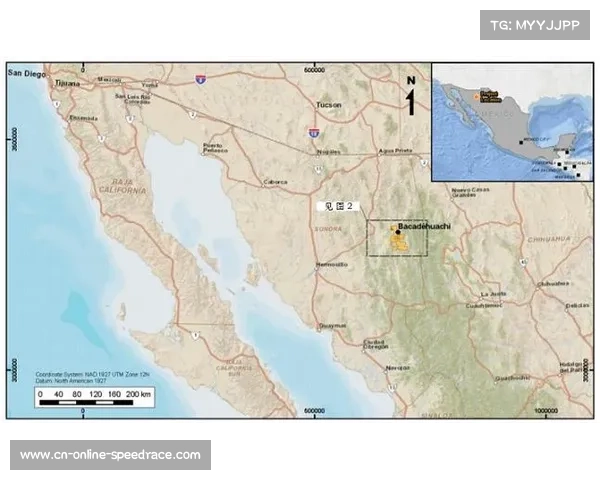Click the 'Nogales' label
The width and height of the screenshot is (600, 480).
click(329, 152)
